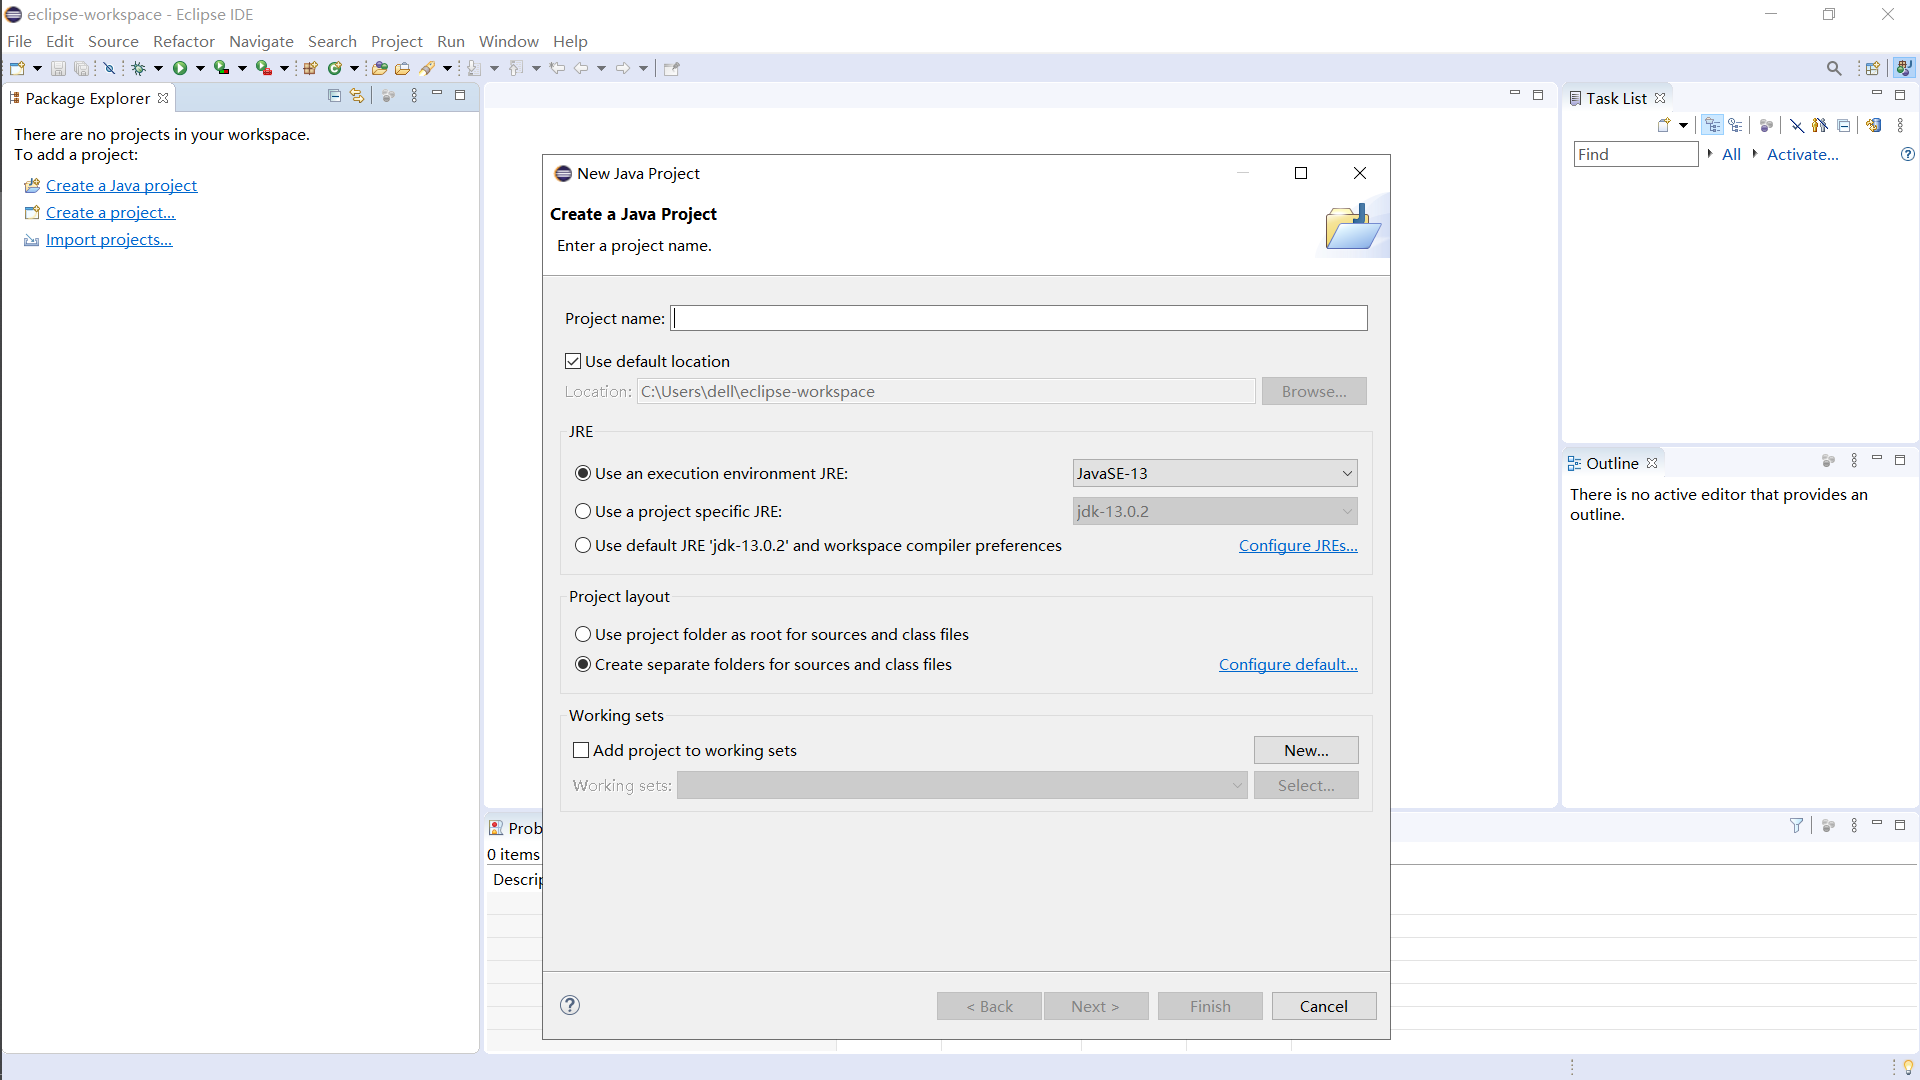Enable Add project to working sets

pos(581,750)
